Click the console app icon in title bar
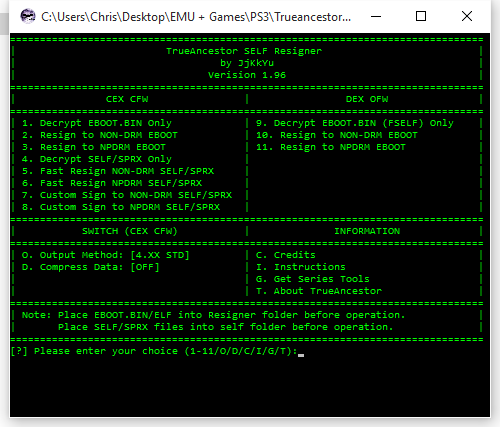Image resolution: width=500 pixels, height=427 pixels. (28, 16)
